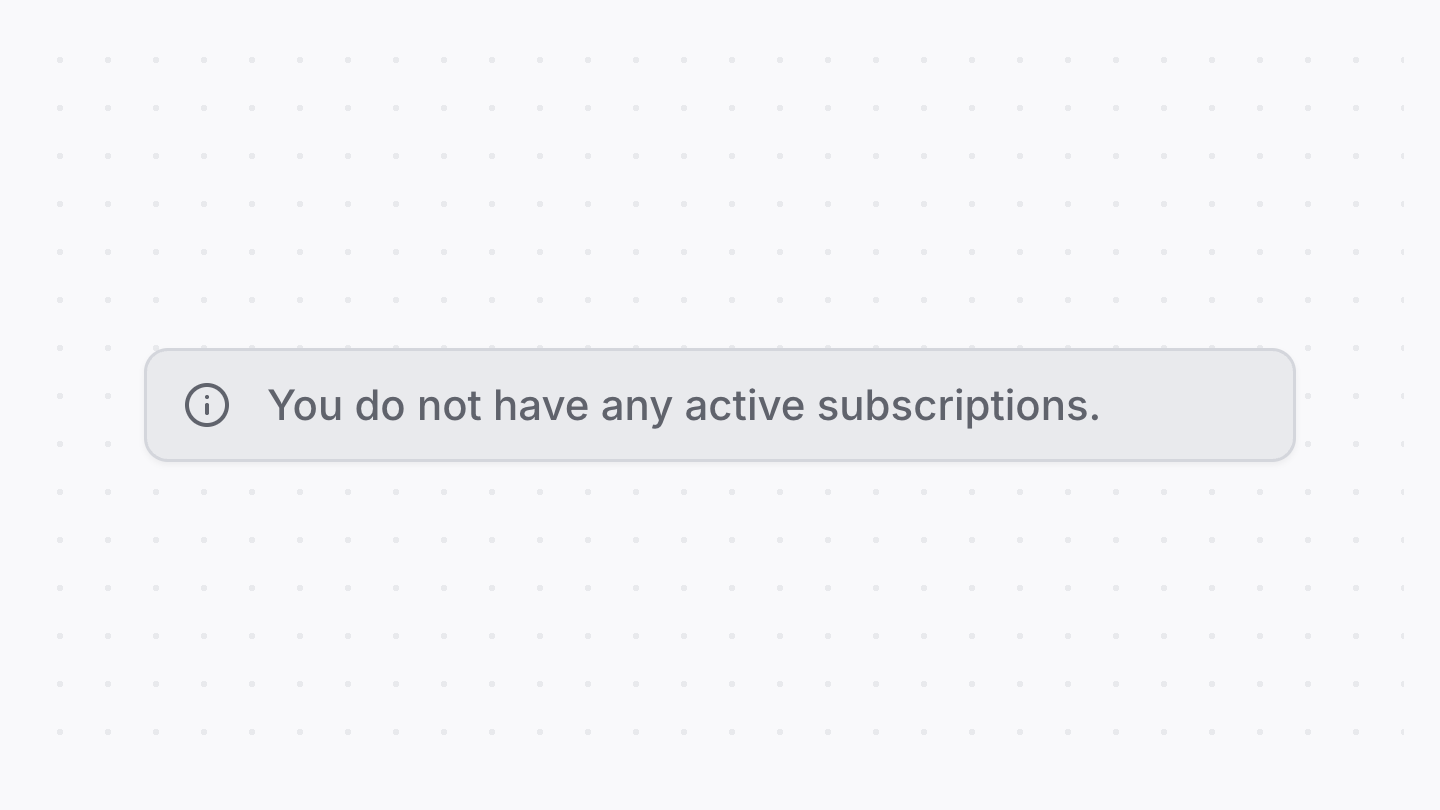
Task: Click the word "subscriptions" in the notice
Action: point(952,406)
